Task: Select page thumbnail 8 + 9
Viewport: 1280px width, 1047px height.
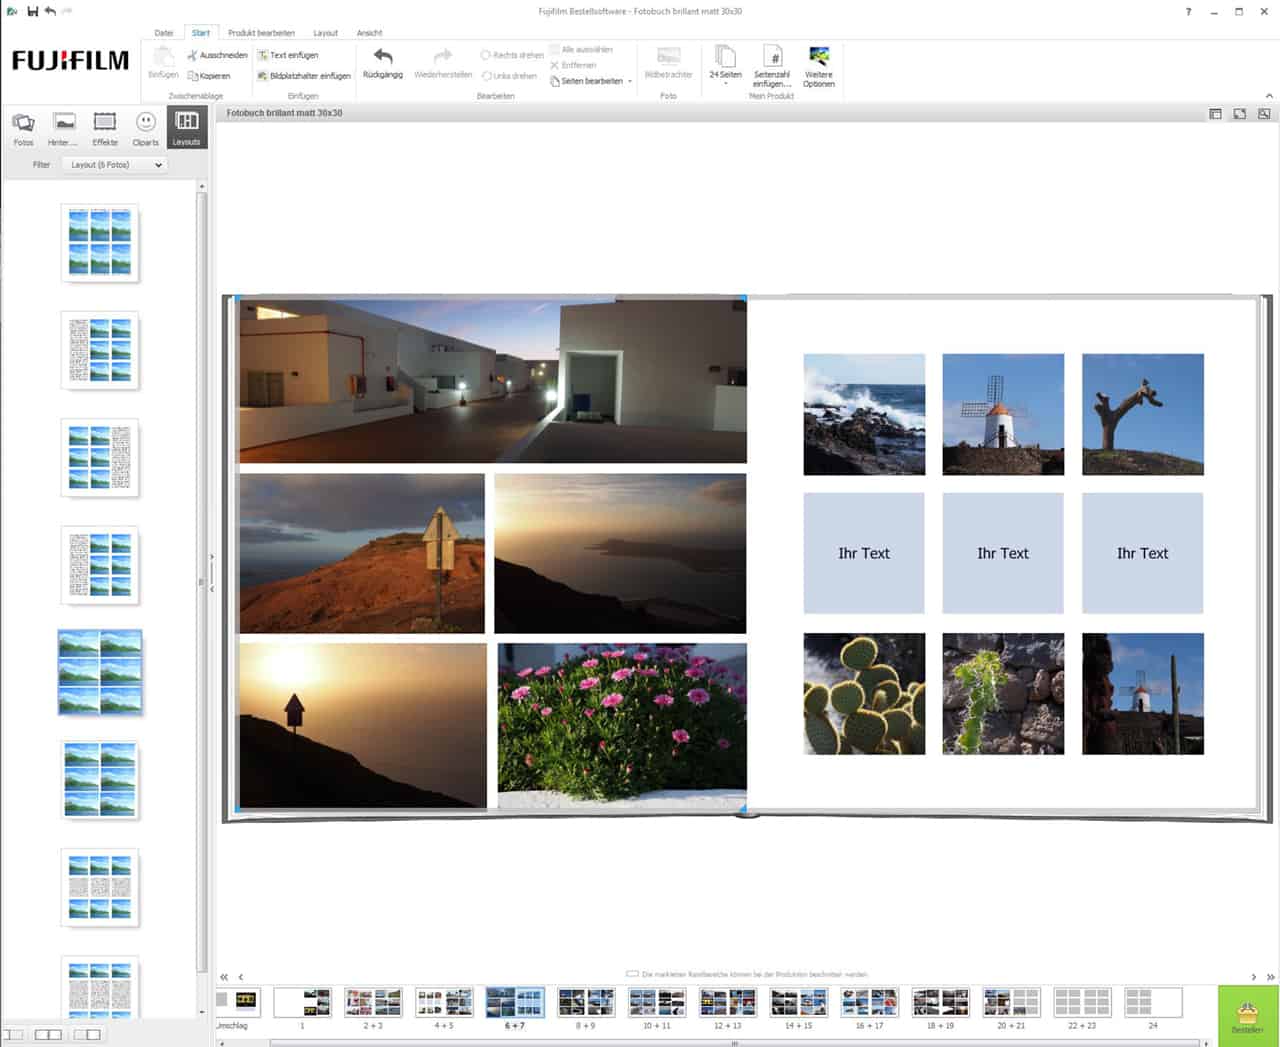Action: (x=585, y=1003)
